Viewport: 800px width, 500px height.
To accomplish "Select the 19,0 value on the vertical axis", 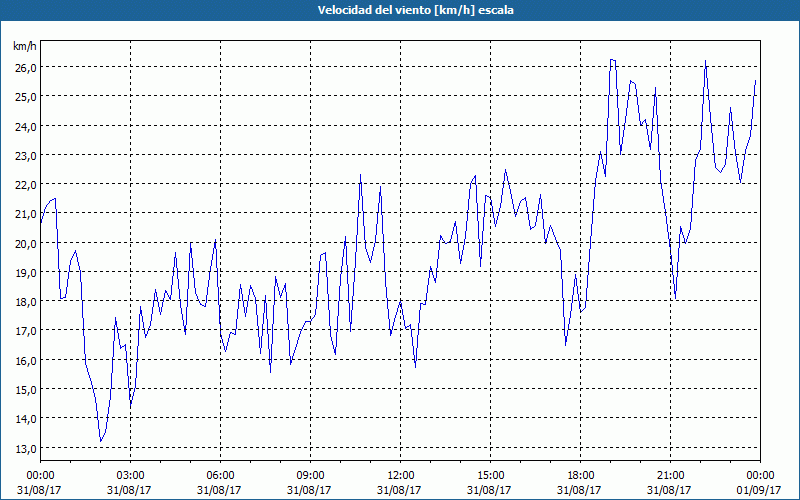I will 25,273.
